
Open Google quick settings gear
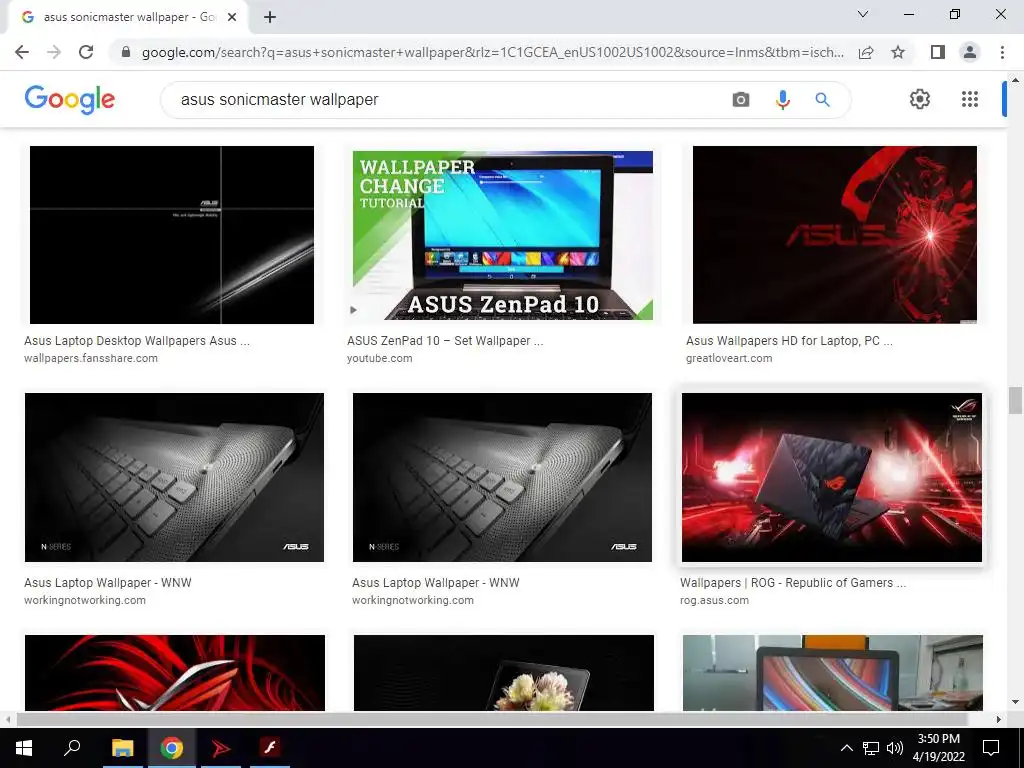point(920,99)
